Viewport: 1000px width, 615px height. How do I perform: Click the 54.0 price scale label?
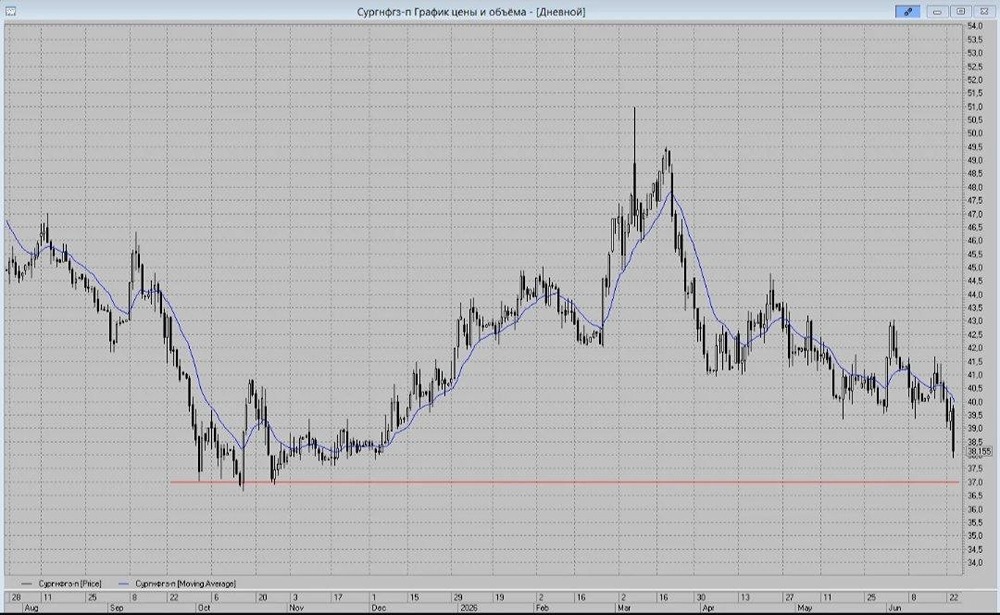coord(974,26)
